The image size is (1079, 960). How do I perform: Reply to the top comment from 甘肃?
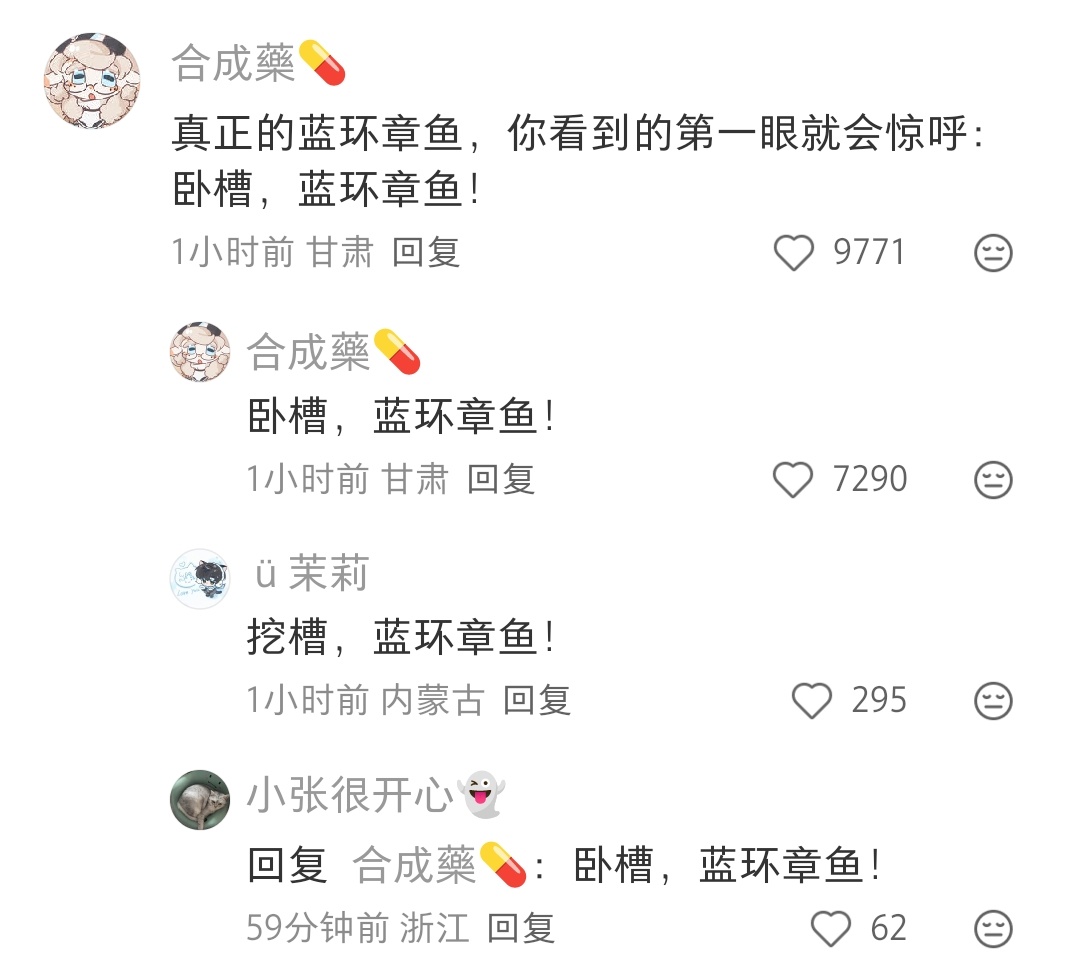coord(426,252)
